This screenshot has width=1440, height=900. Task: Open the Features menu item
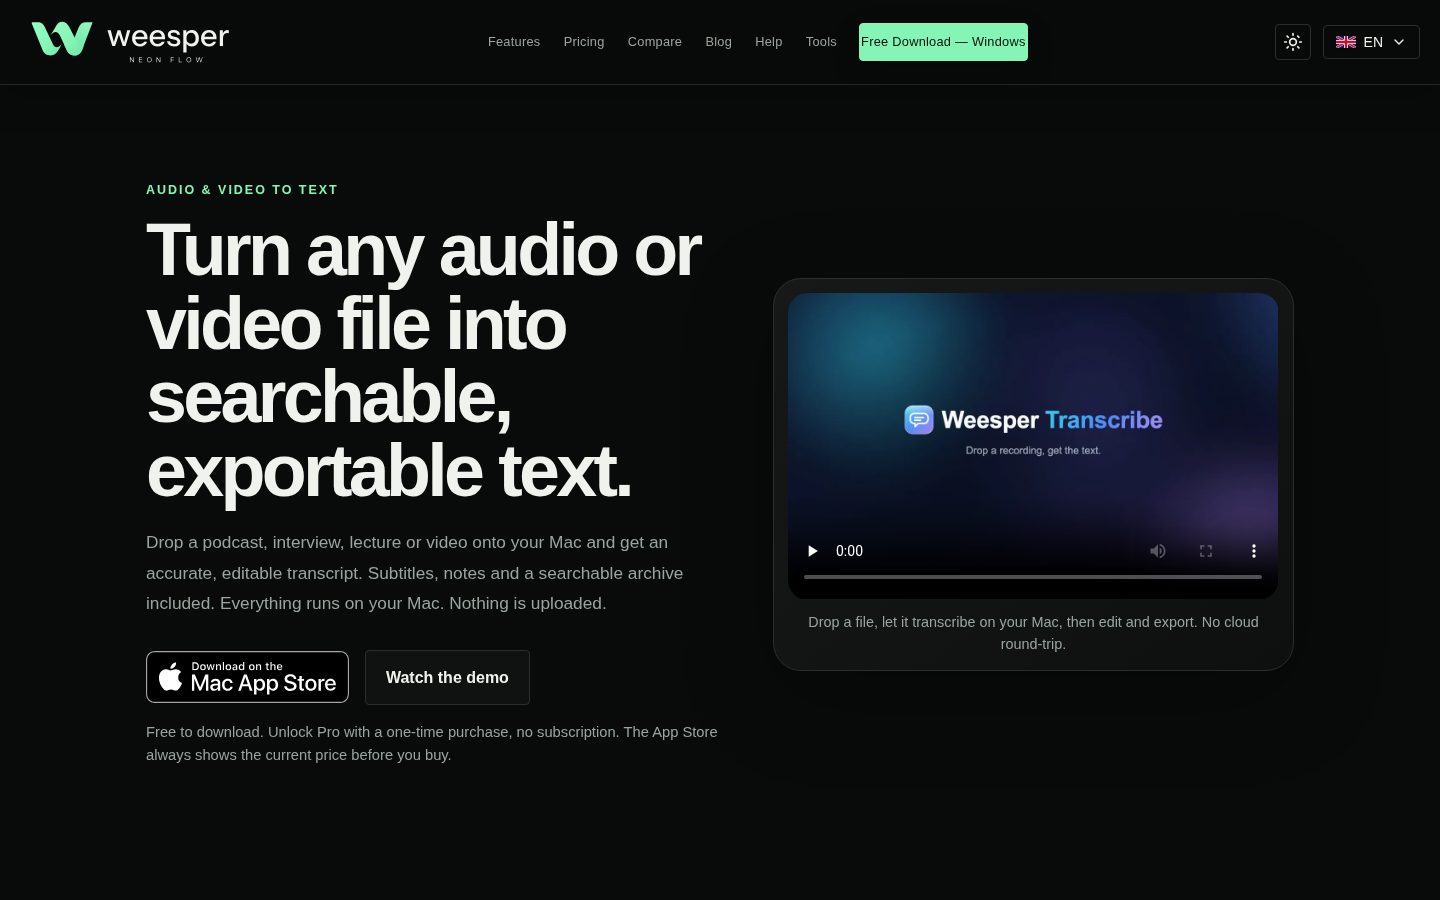(x=514, y=42)
